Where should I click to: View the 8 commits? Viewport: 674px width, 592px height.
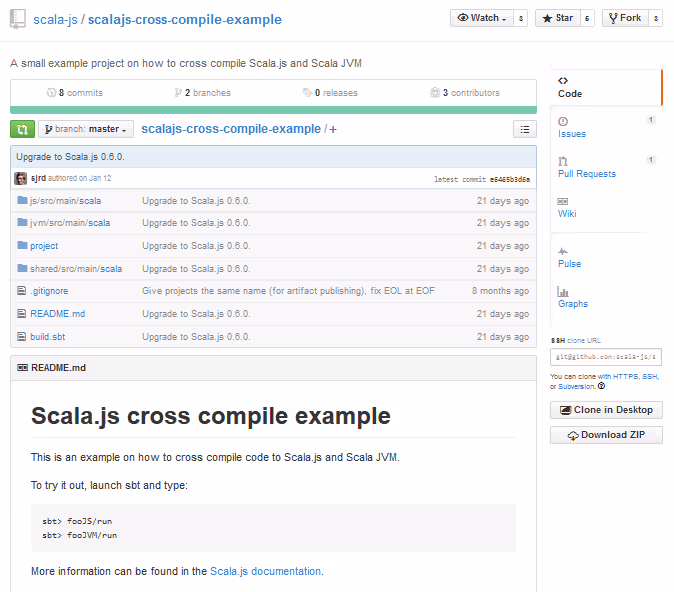75,92
